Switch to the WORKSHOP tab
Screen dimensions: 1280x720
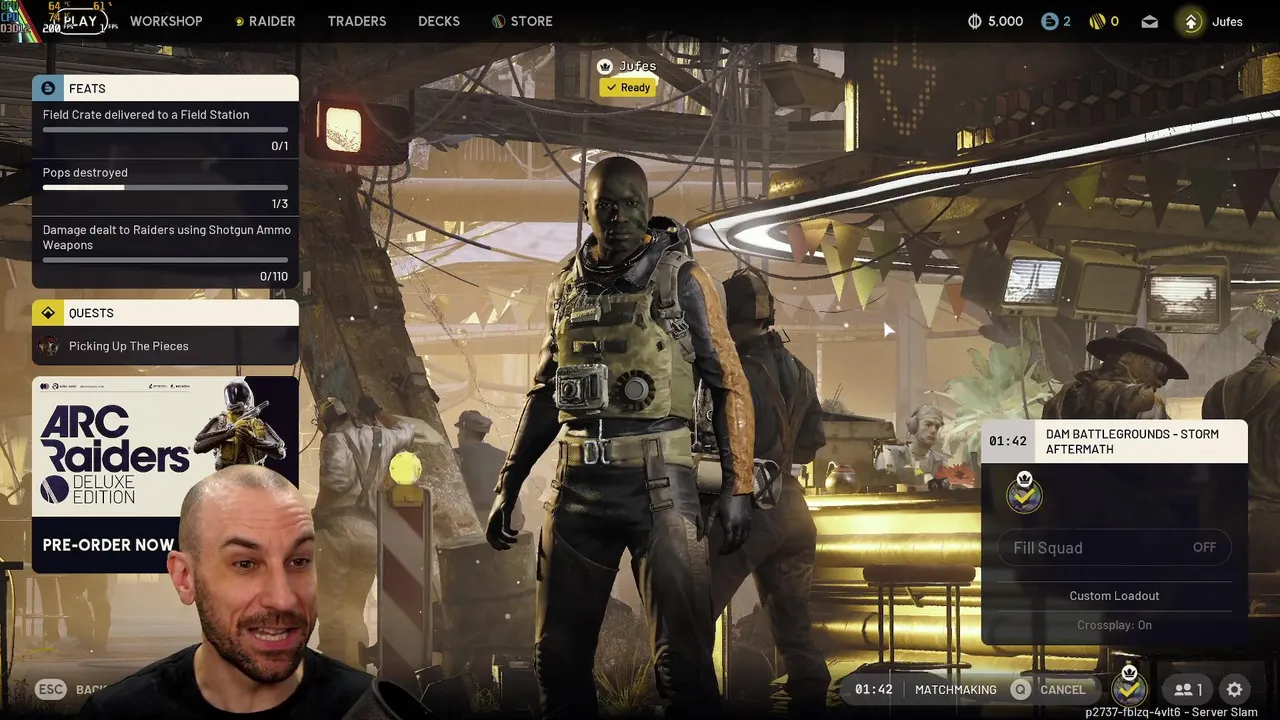pyautogui.click(x=166, y=21)
